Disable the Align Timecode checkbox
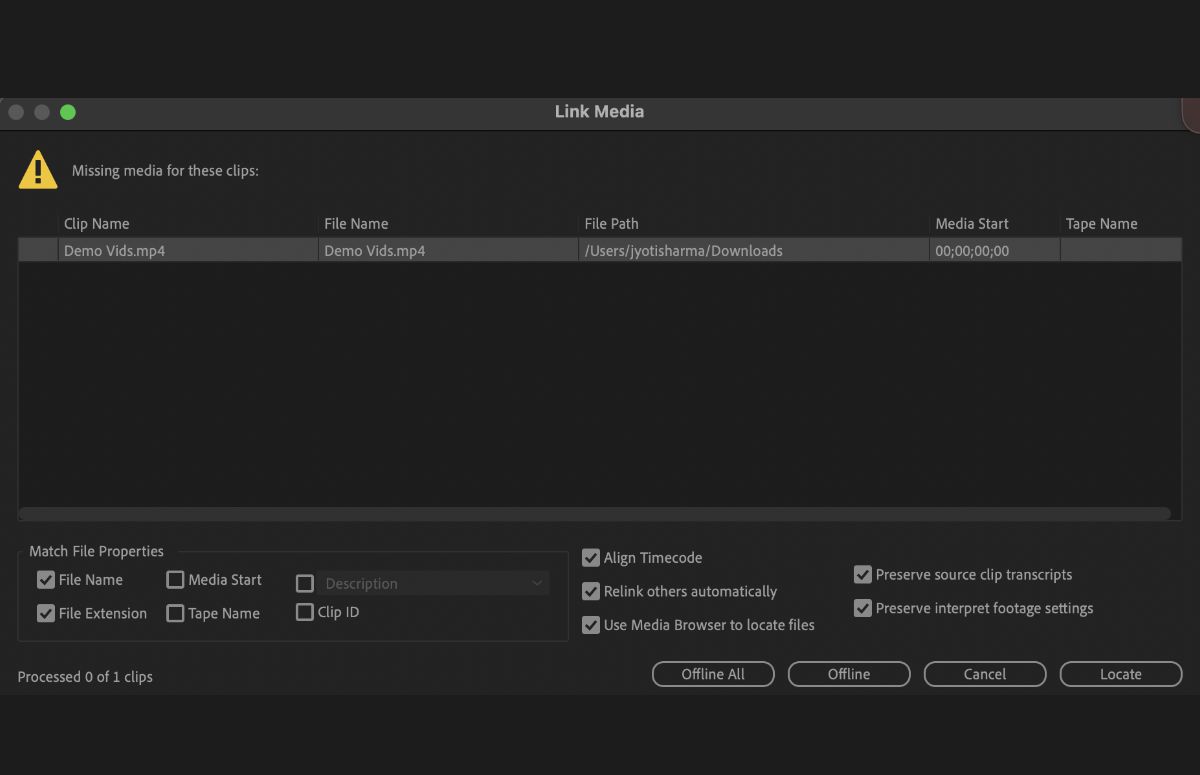 590,557
